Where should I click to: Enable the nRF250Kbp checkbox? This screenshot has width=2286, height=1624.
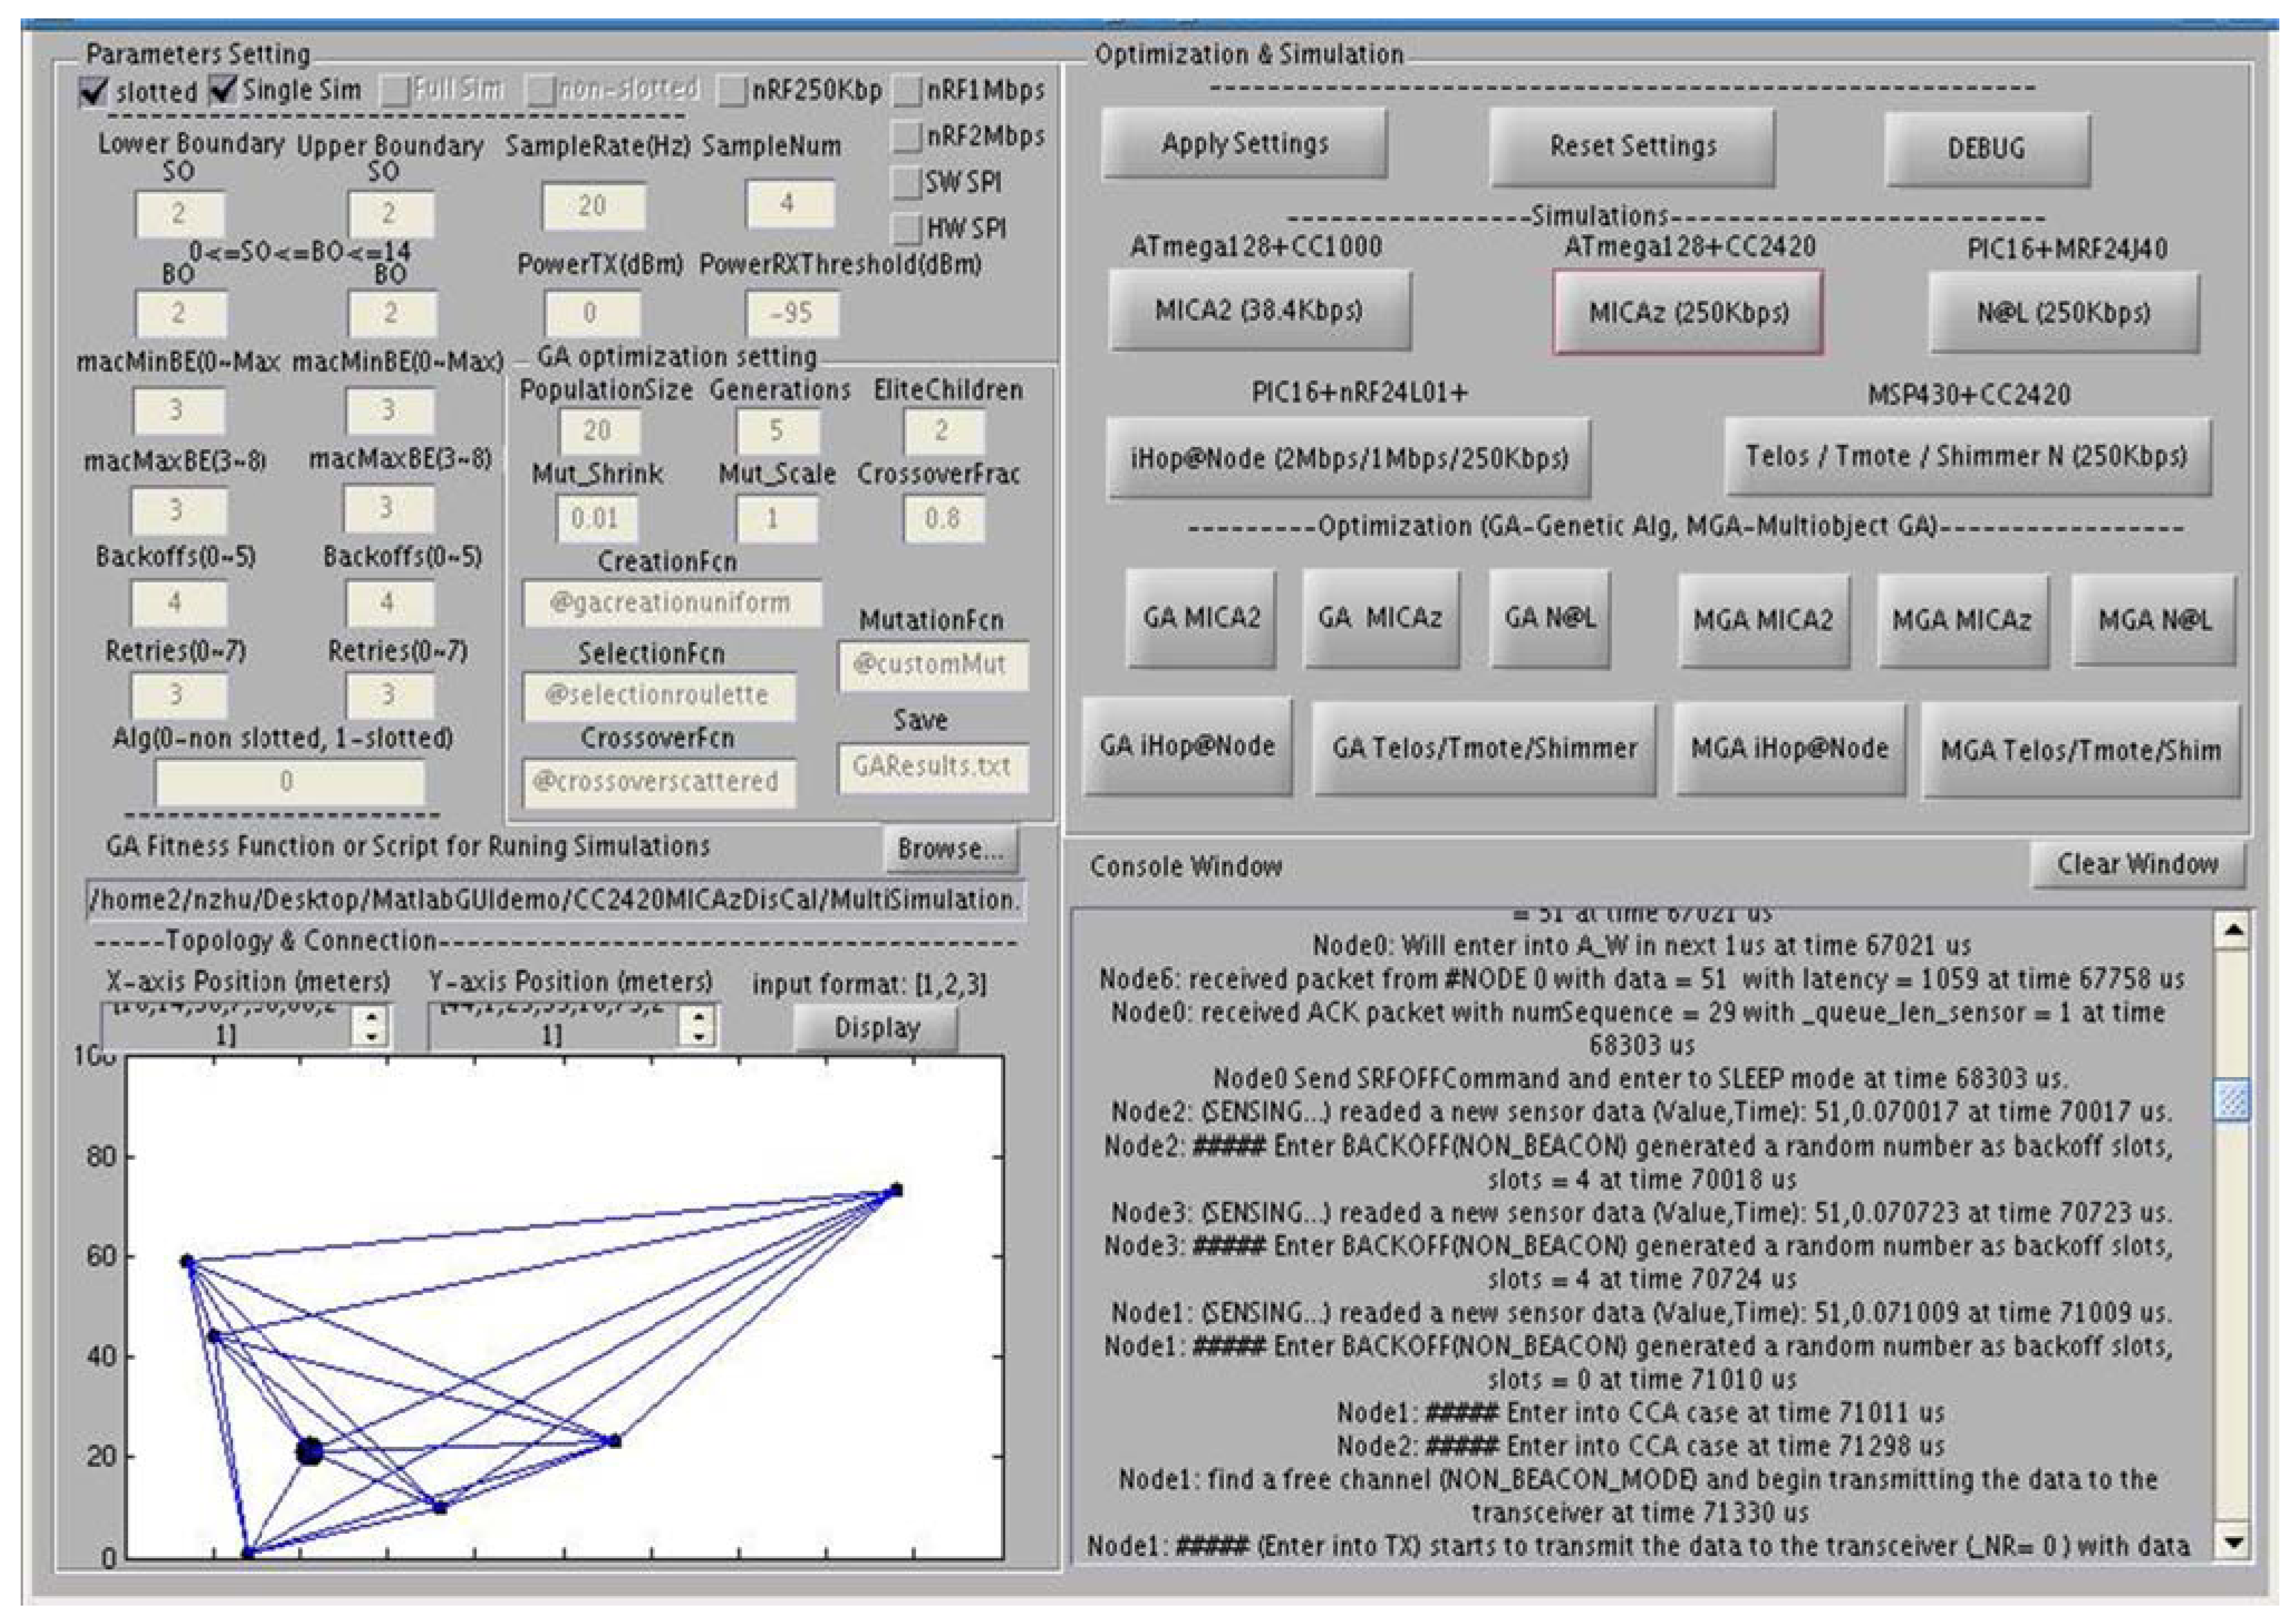point(733,91)
